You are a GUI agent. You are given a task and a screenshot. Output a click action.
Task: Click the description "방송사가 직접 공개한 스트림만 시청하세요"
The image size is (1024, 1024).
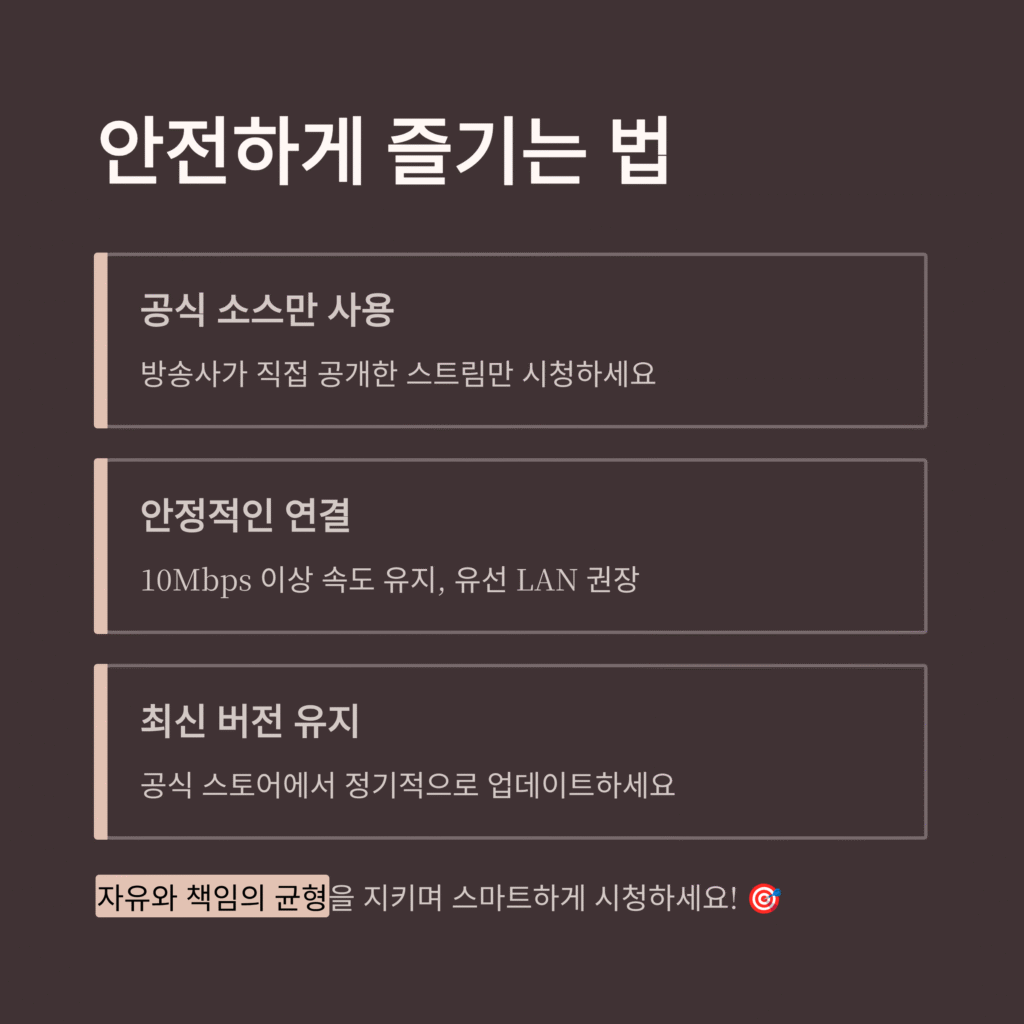[398, 375]
